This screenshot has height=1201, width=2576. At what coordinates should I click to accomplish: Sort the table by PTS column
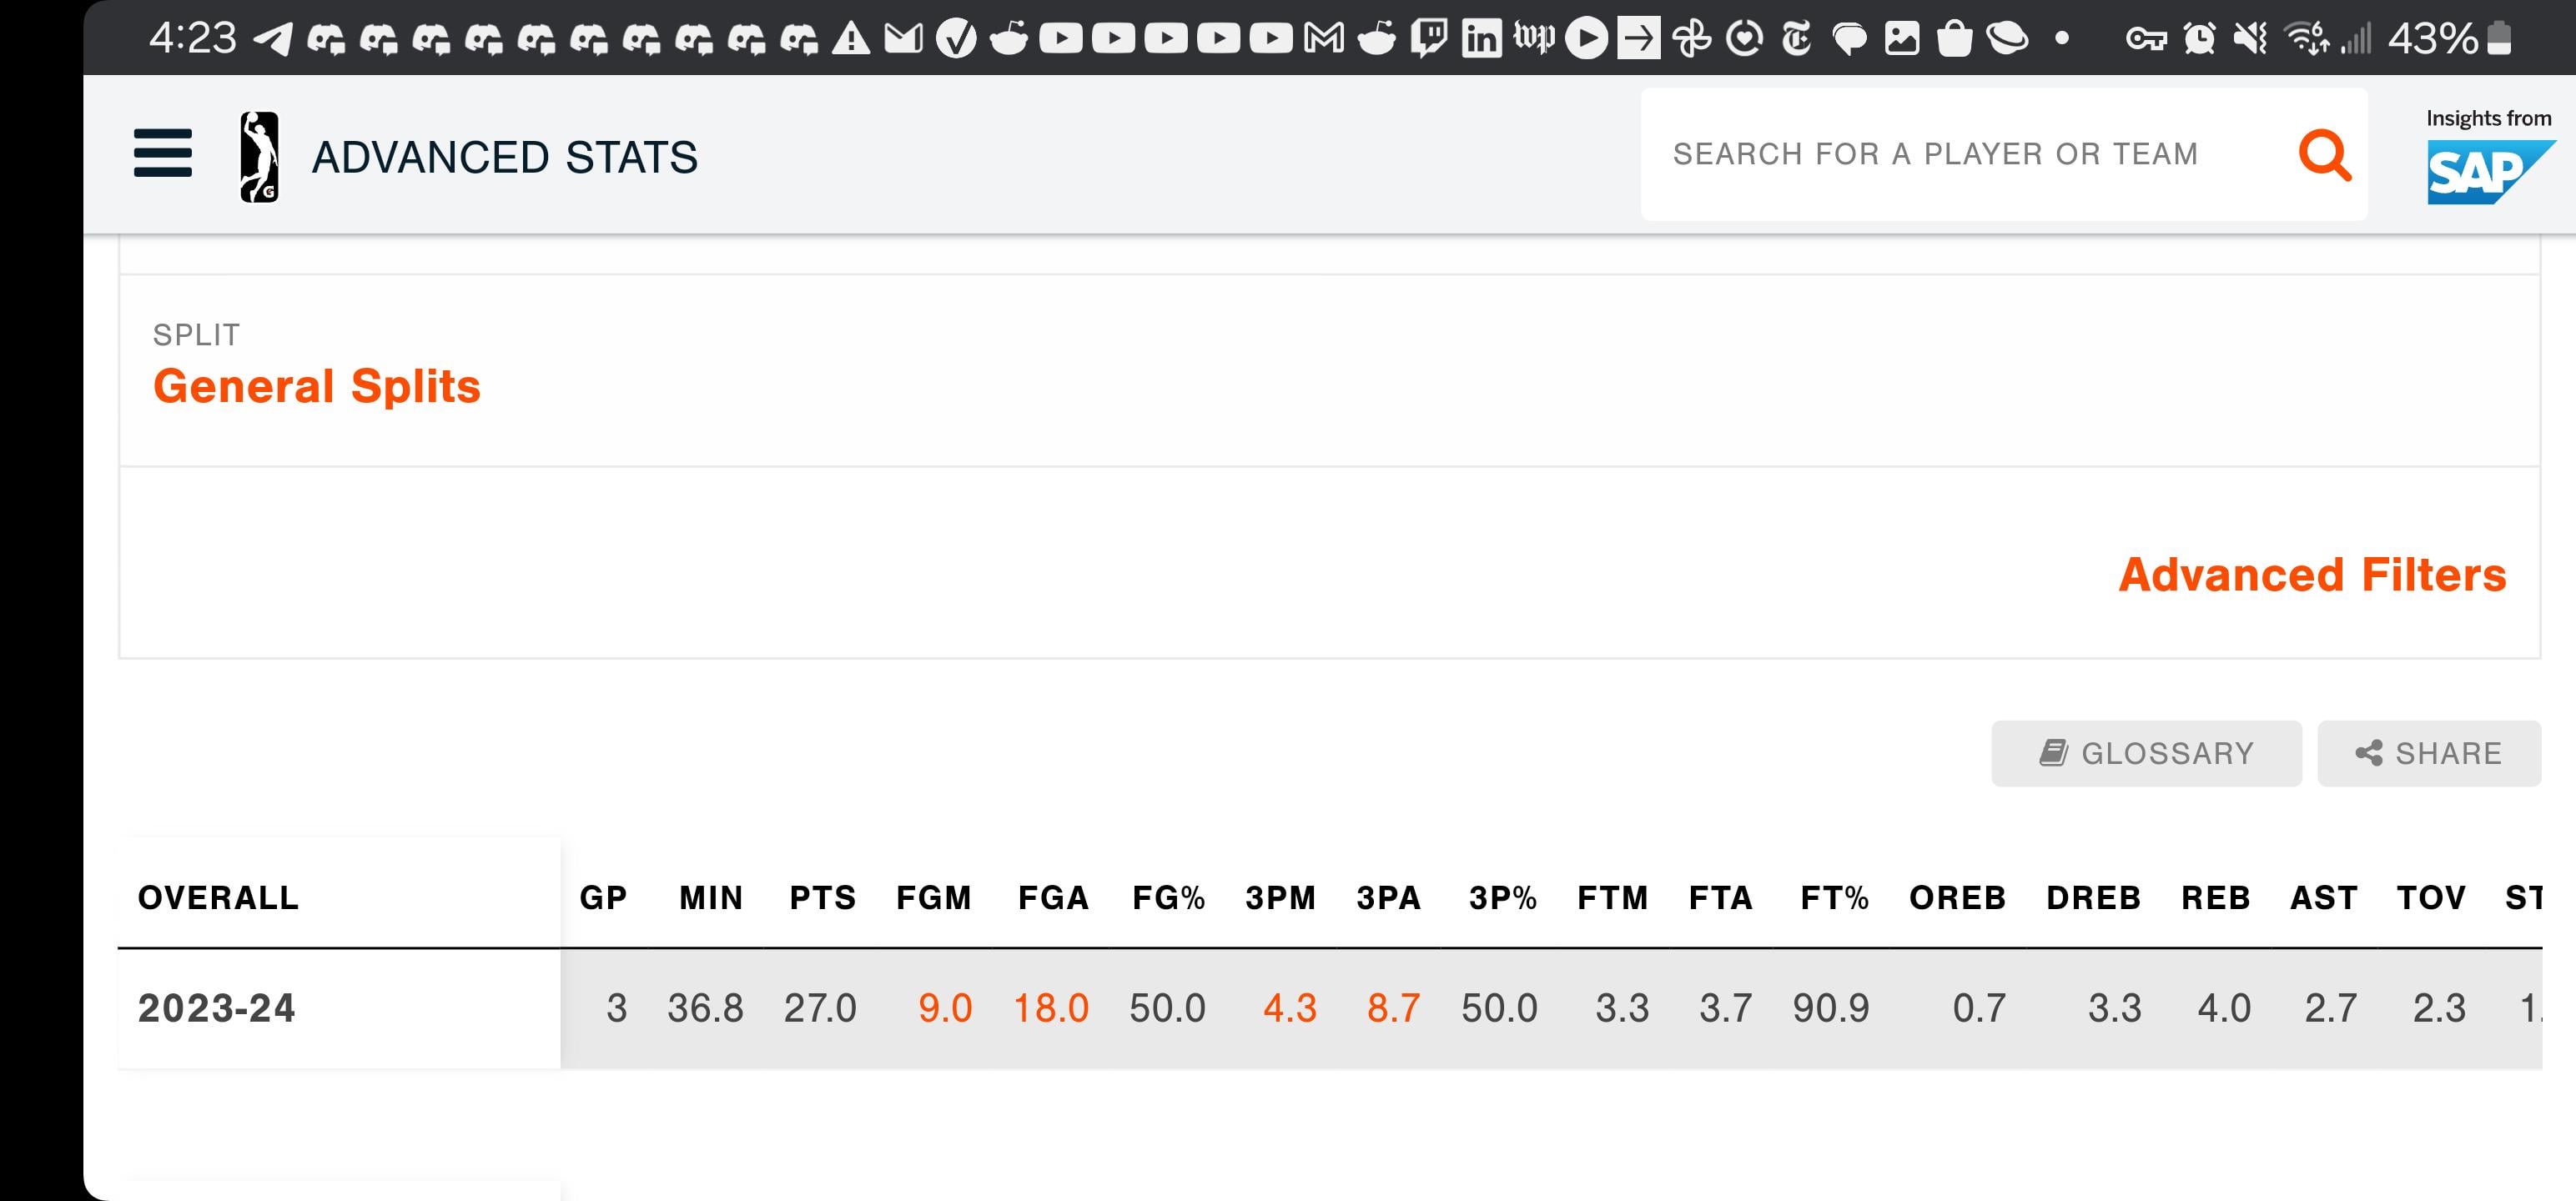click(822, 898)
